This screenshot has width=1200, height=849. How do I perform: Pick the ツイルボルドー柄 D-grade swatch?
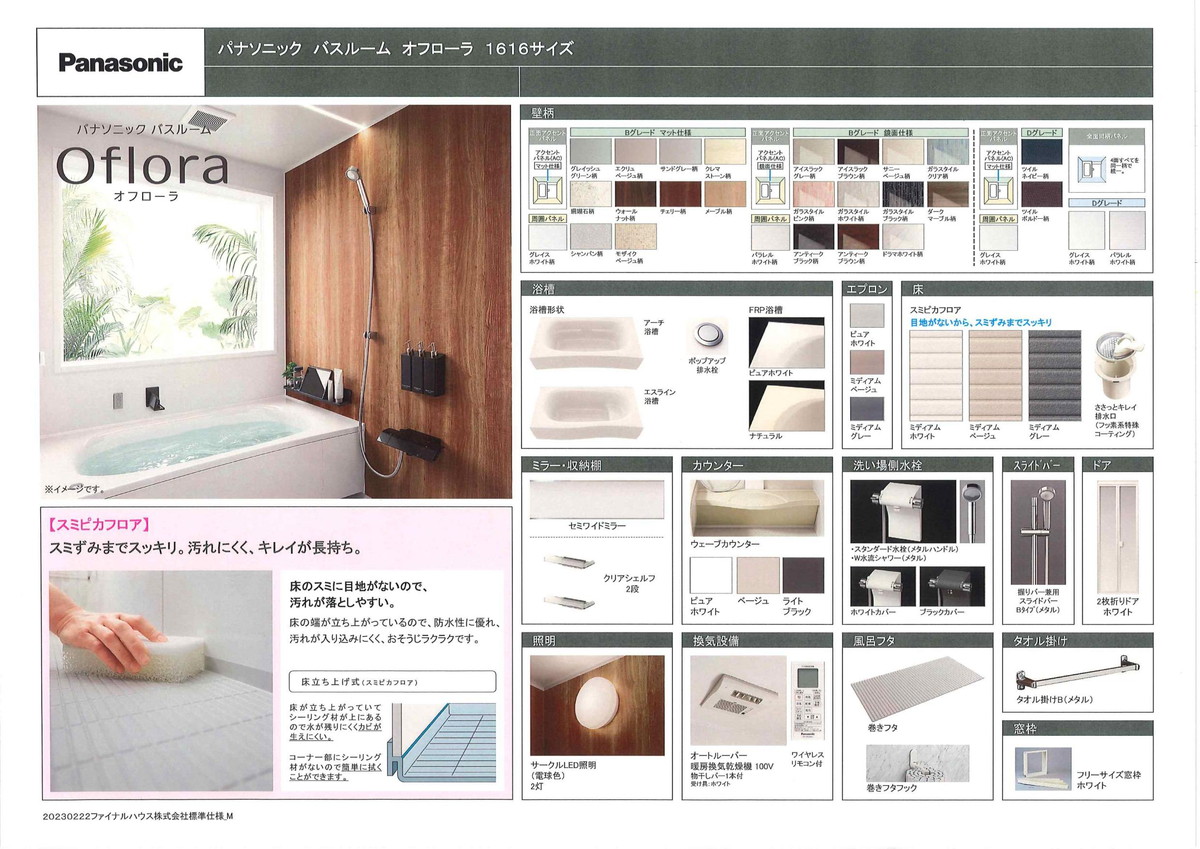[1040, 193]
